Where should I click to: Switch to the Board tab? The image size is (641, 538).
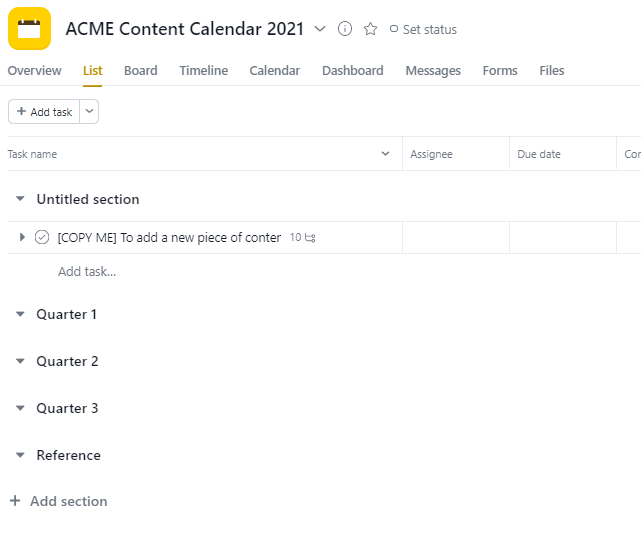click(x=141, y=70)
